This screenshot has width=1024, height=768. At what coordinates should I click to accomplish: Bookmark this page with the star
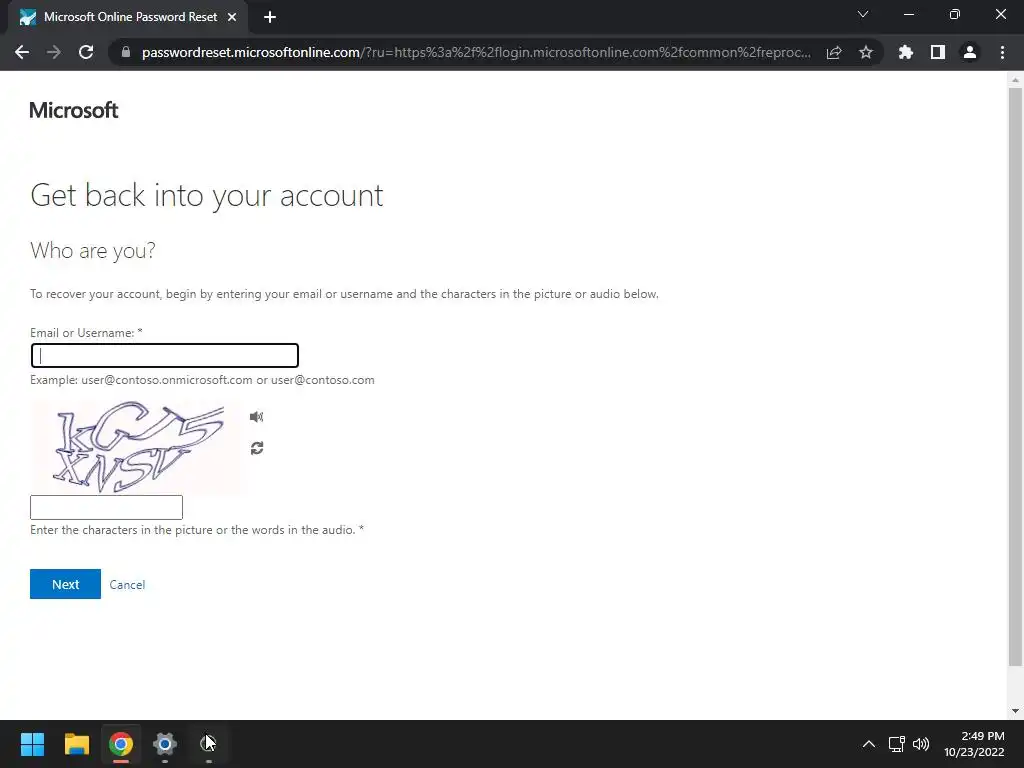click(x=866, y=52)
